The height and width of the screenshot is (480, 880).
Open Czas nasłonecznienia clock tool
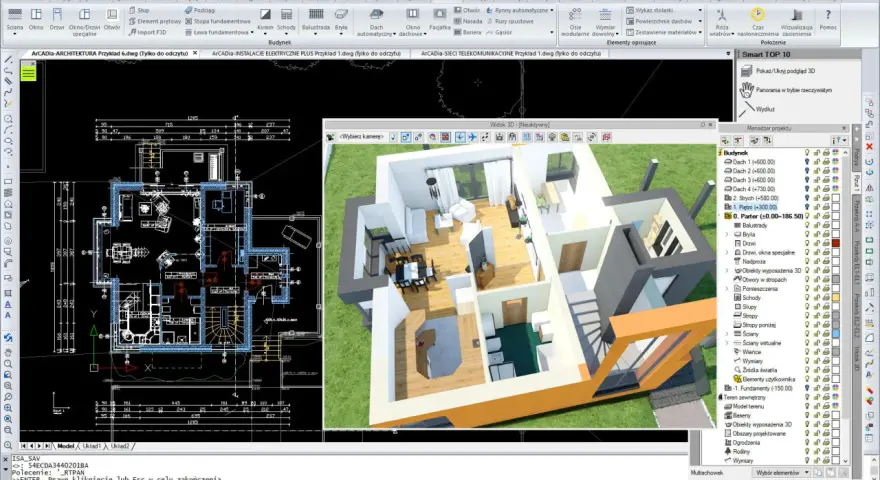pyautogui.click(x=758, y=21)
